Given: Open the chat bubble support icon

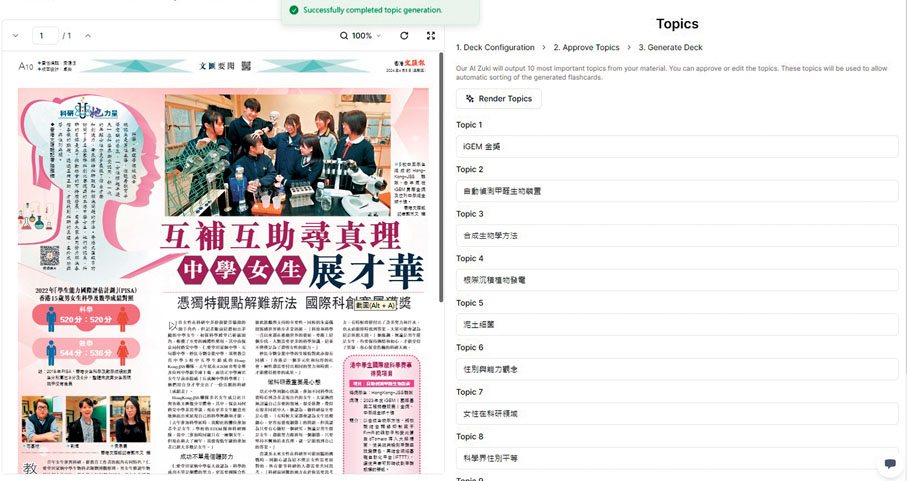Looking at the screenshot, I should pos(890,463).
